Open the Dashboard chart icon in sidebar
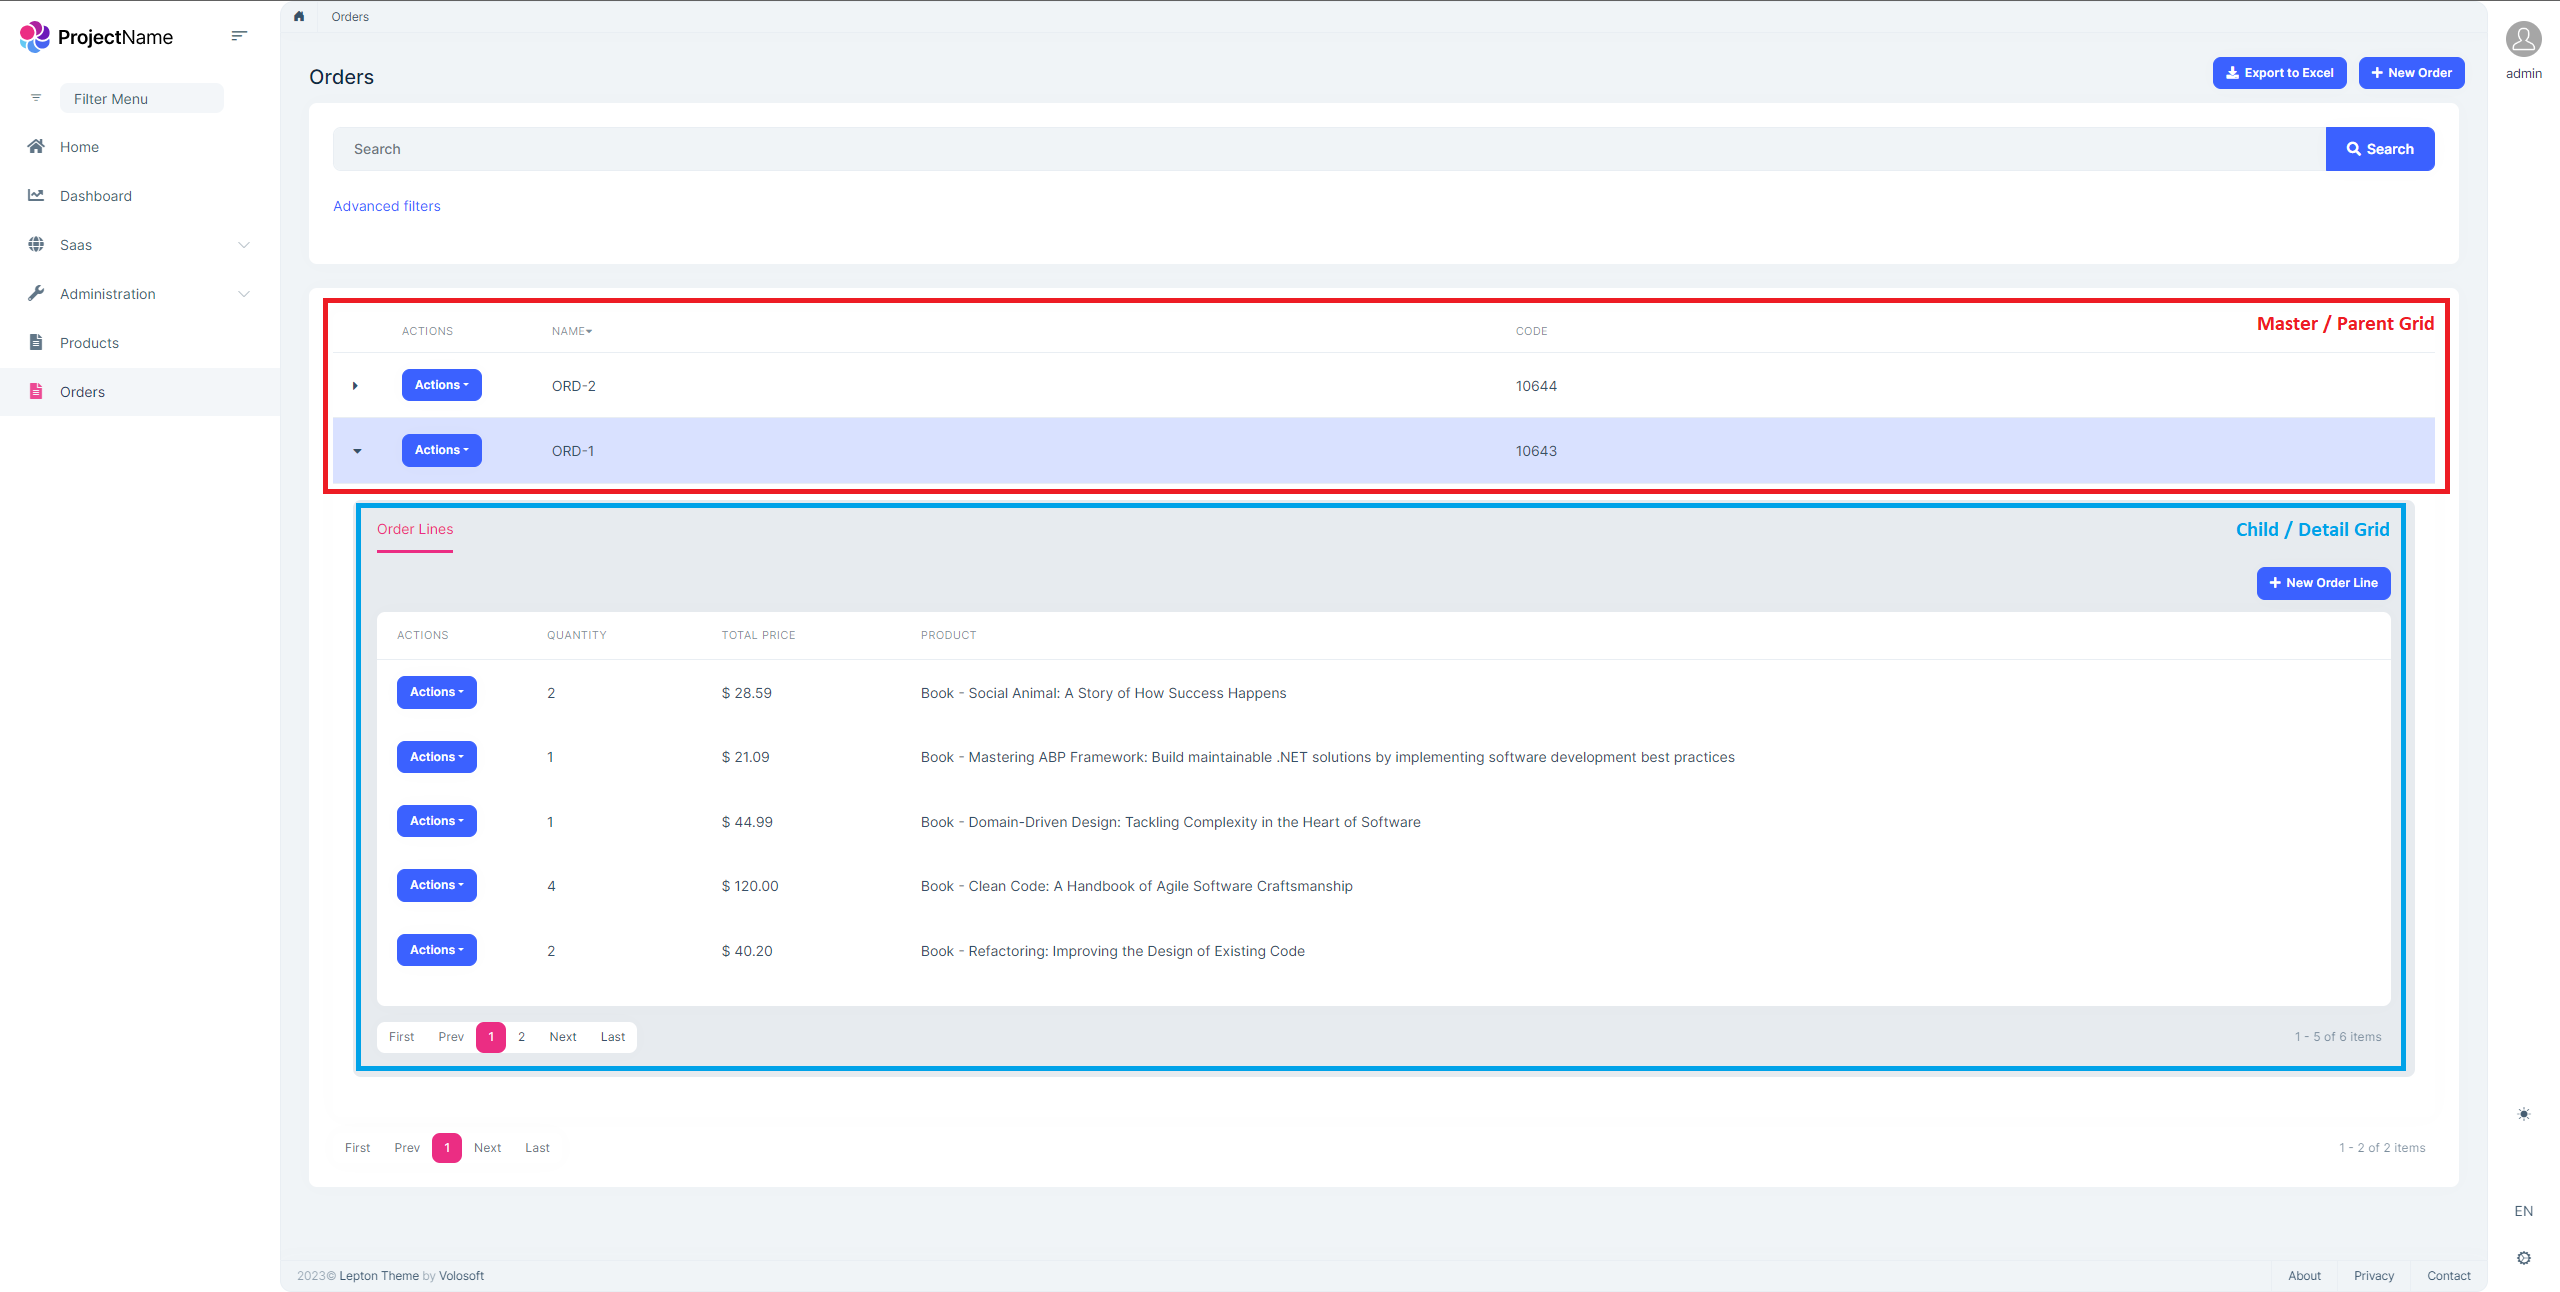The width and height of the screenshot is (2560, 1292). pos(36,196)
